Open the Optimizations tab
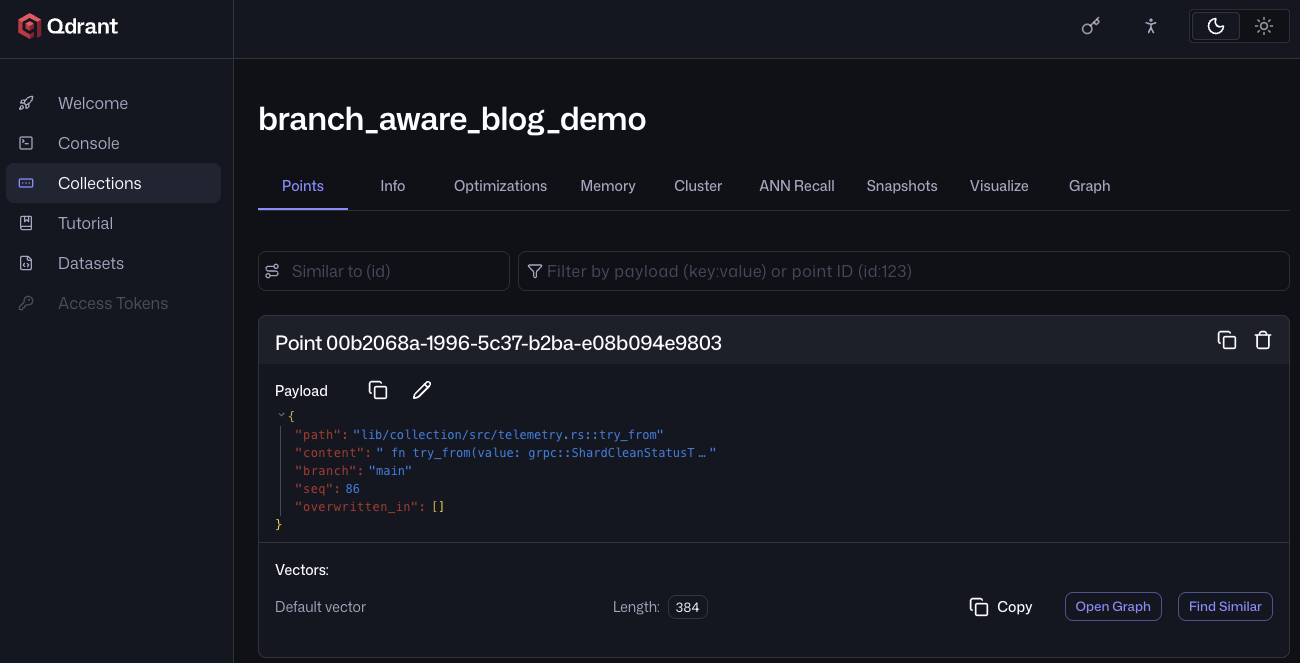 coord(500,186)
